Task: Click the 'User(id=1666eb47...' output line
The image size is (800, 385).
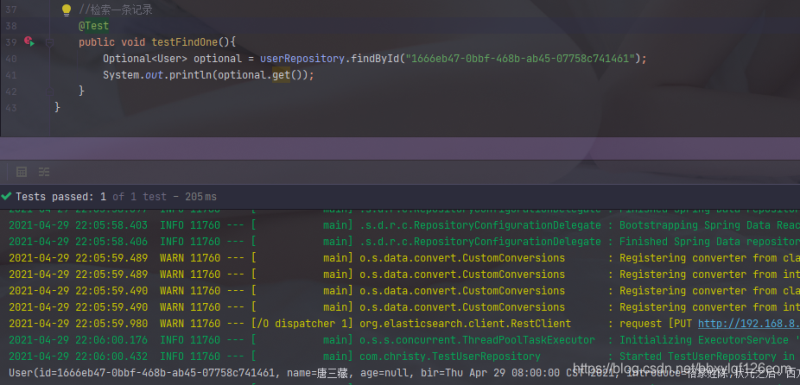Action: [x=404, y=373]
